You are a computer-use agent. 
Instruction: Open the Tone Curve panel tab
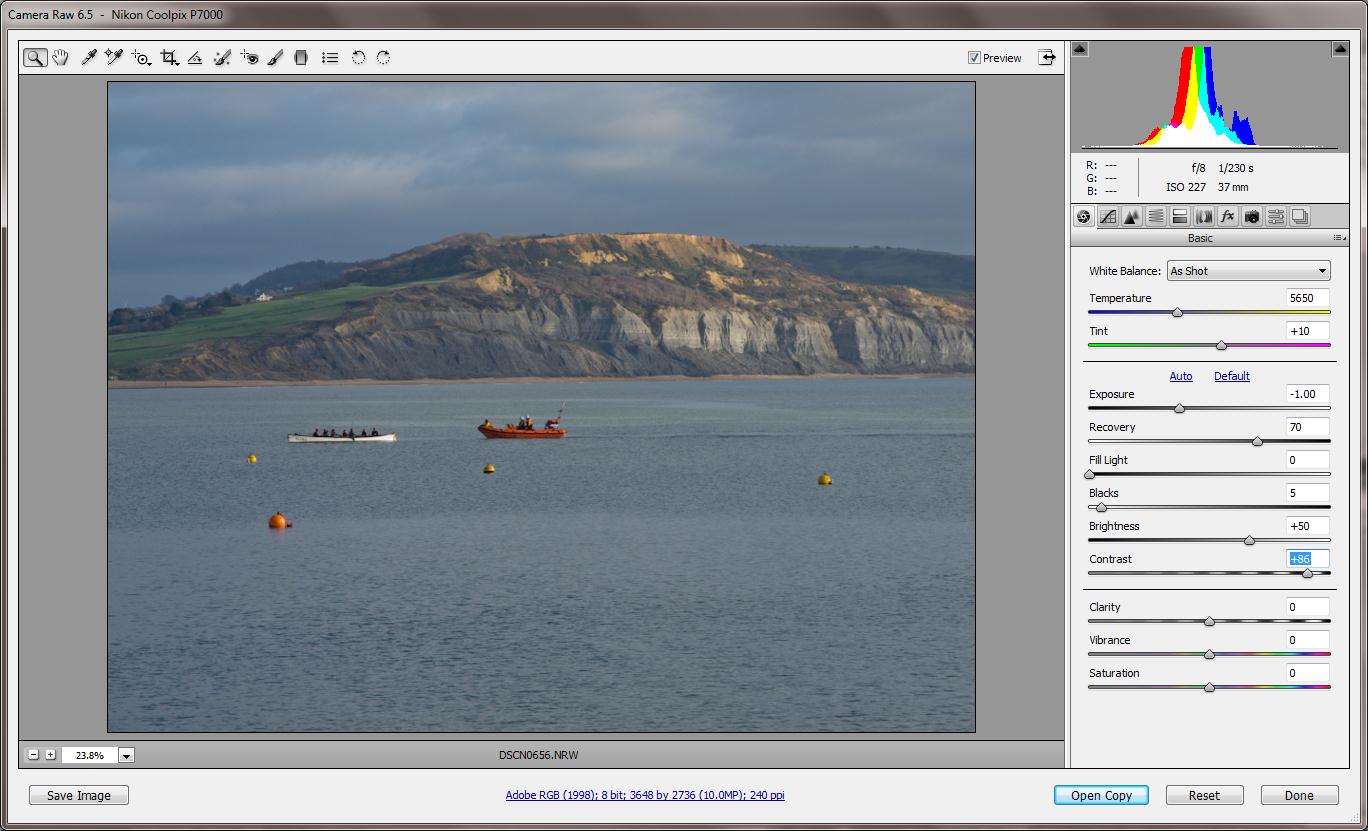[x=1108, y=216]
